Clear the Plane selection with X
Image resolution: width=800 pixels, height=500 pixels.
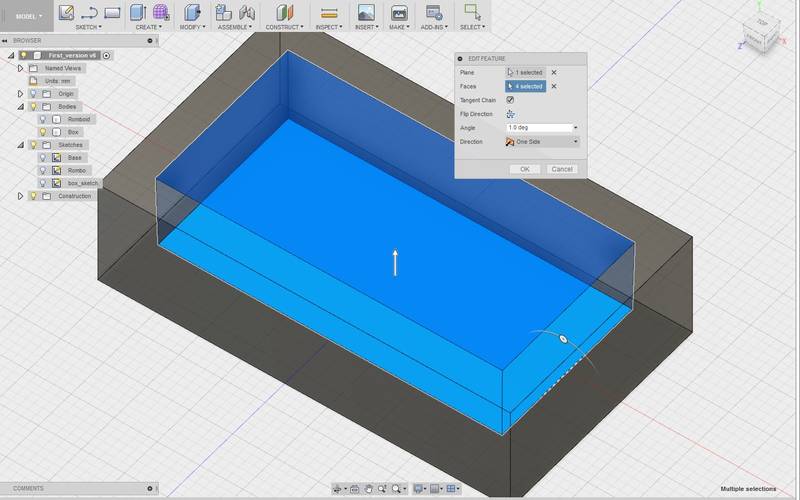tap(554, 72)
